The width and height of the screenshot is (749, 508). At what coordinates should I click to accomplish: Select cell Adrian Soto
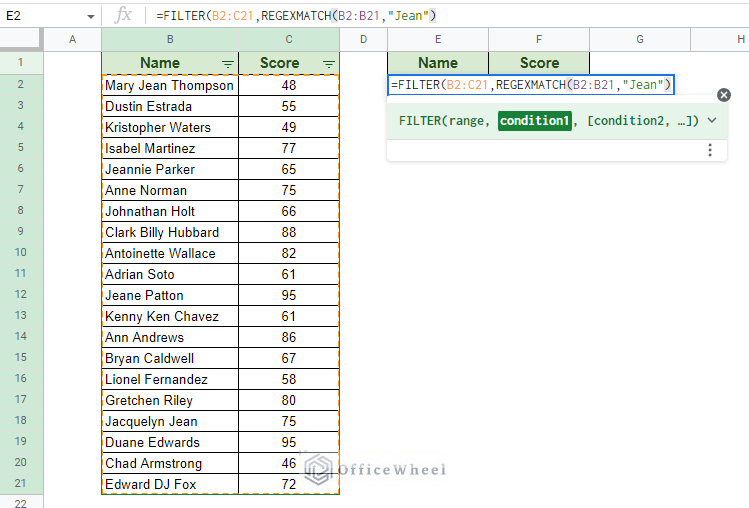tap(170, 274)
